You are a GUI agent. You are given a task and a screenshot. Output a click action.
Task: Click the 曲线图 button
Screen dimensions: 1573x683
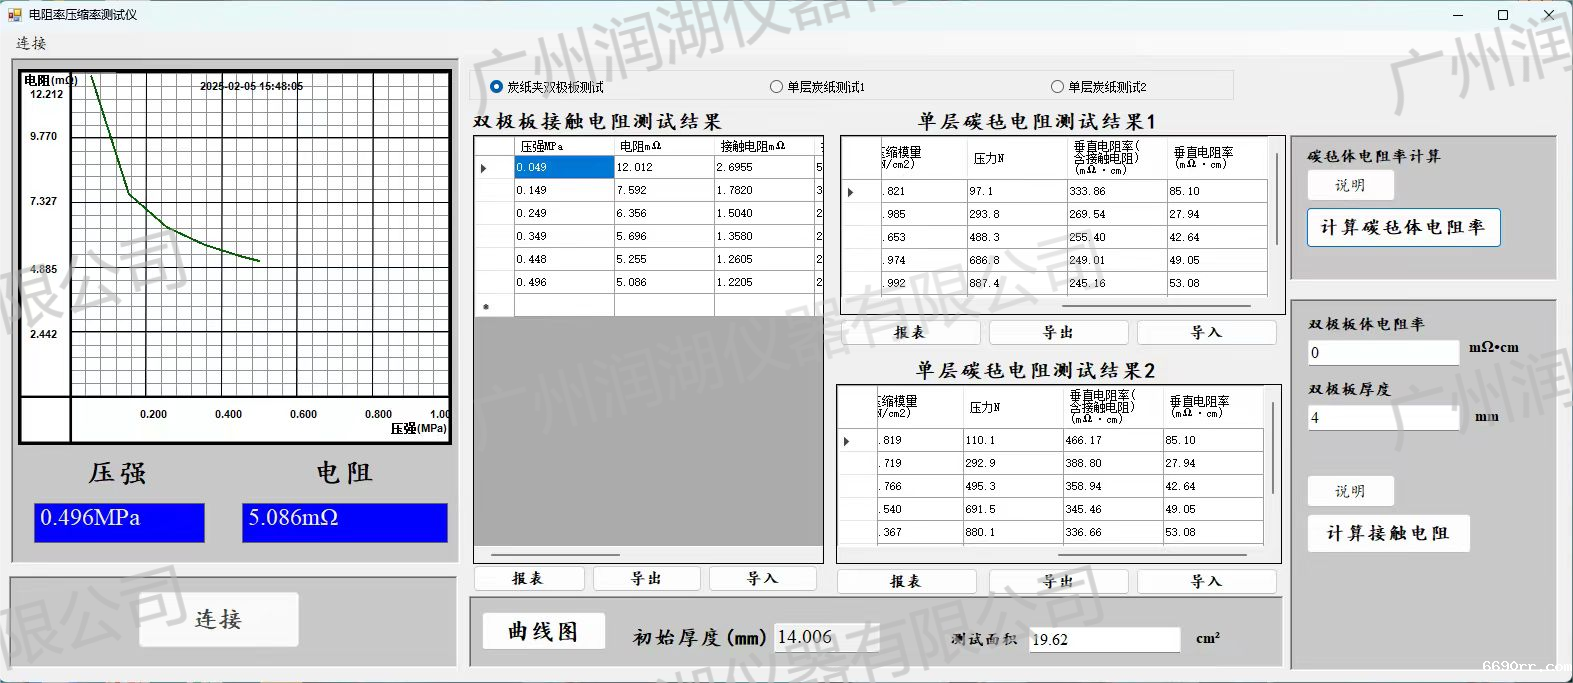pos(543,632)
